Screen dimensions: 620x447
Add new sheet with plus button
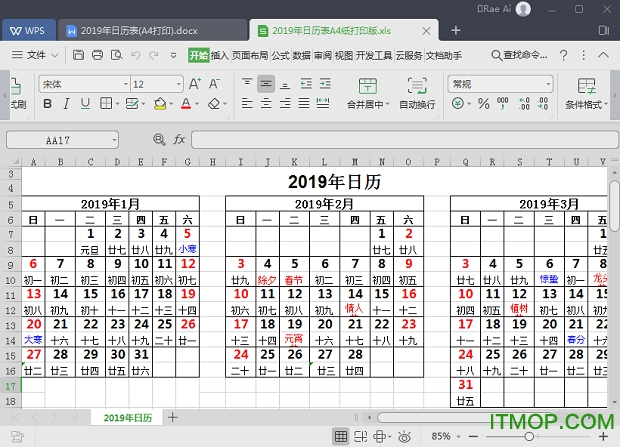[x=173, y=417]
